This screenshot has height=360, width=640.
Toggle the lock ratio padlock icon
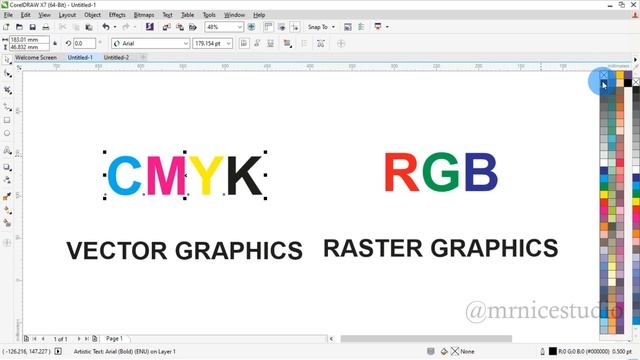[55, 43]
